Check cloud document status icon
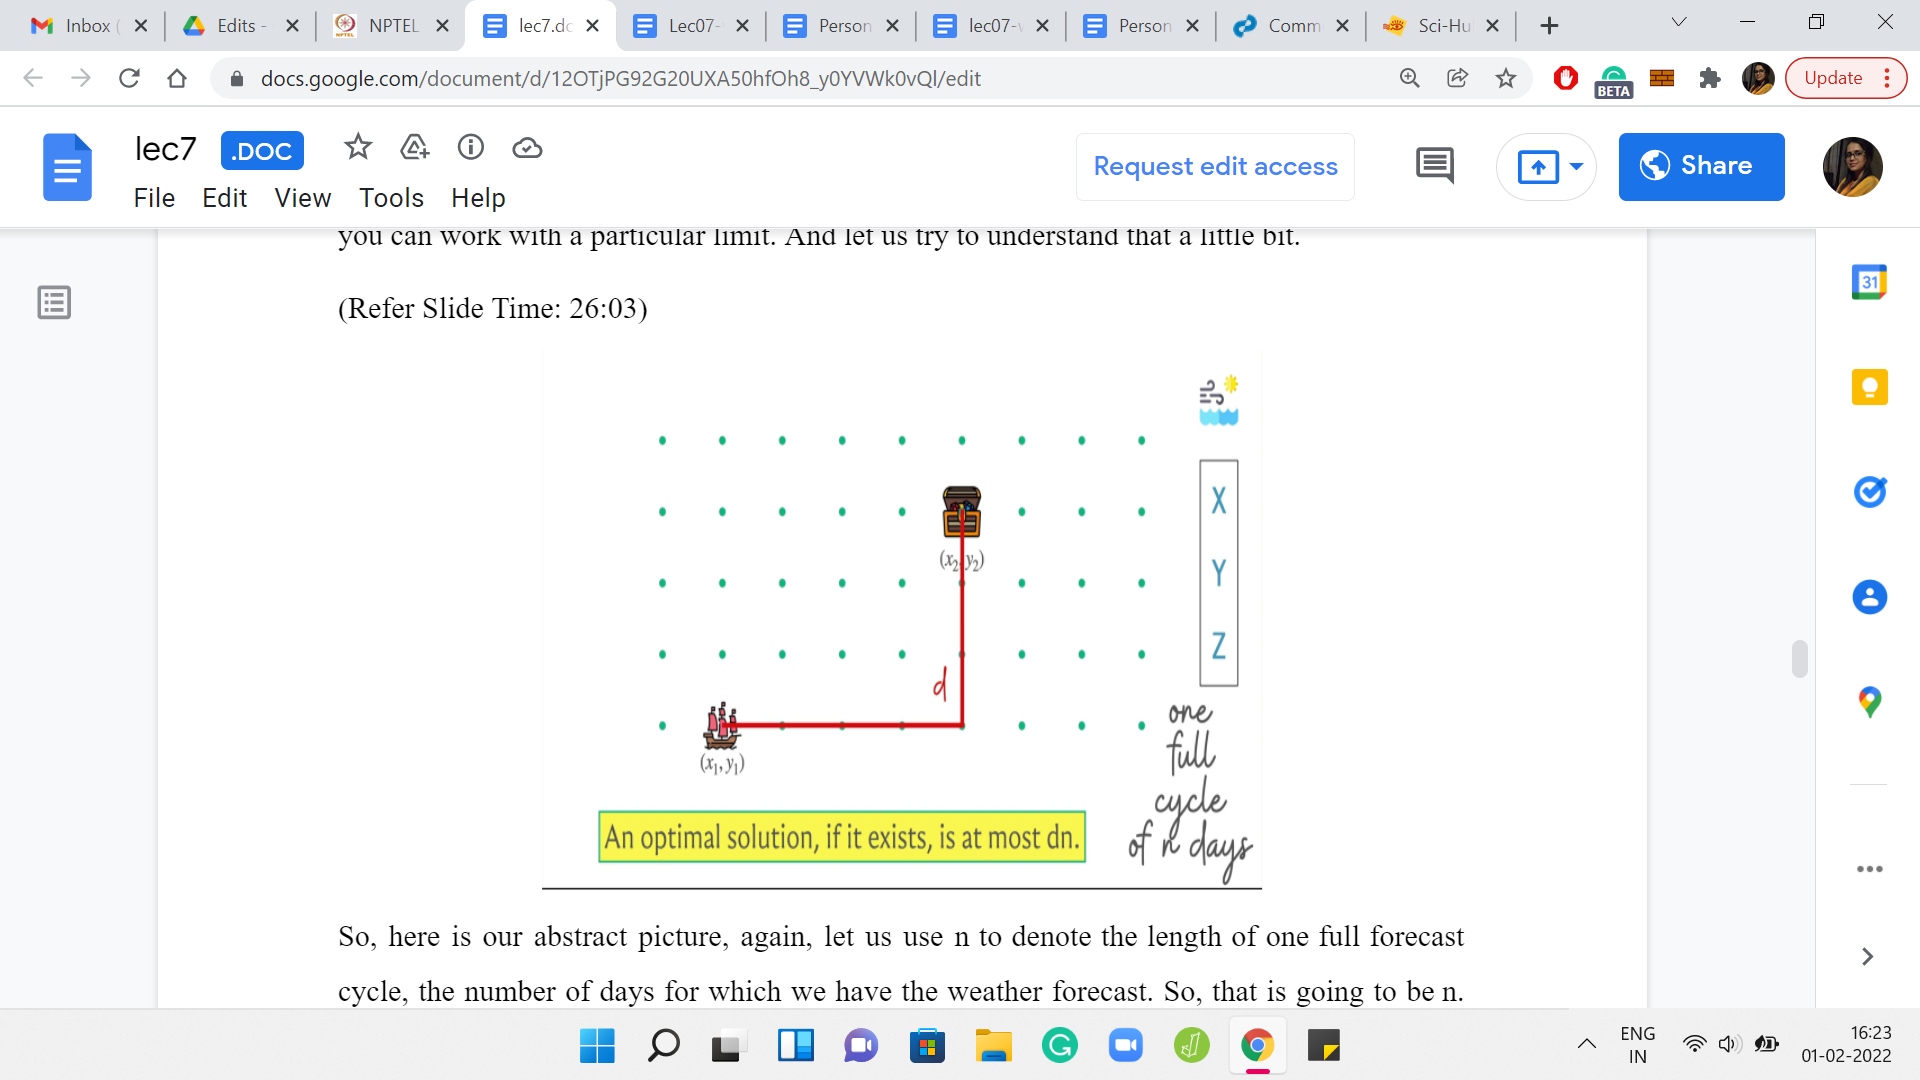 (x=527, y=148)
